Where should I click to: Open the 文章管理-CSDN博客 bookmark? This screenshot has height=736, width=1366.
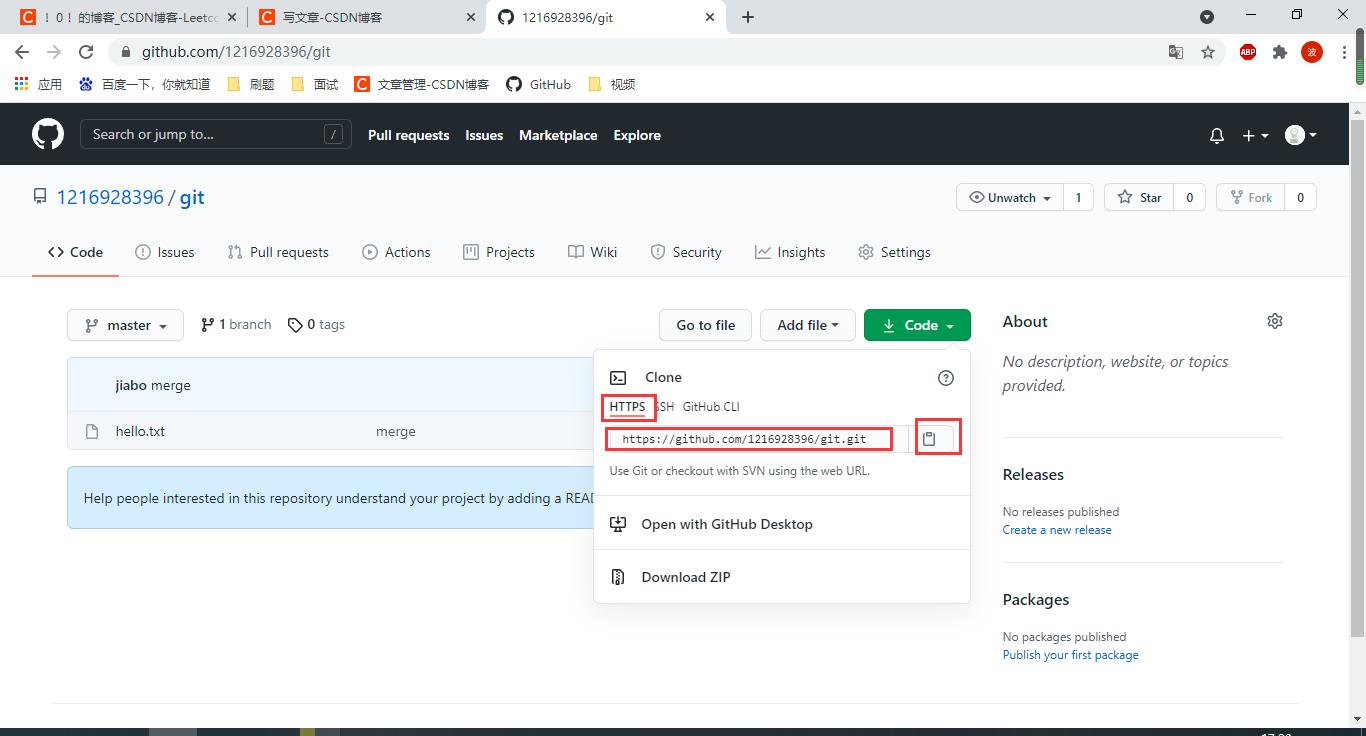pyautogui.click(x=422, y=84)
